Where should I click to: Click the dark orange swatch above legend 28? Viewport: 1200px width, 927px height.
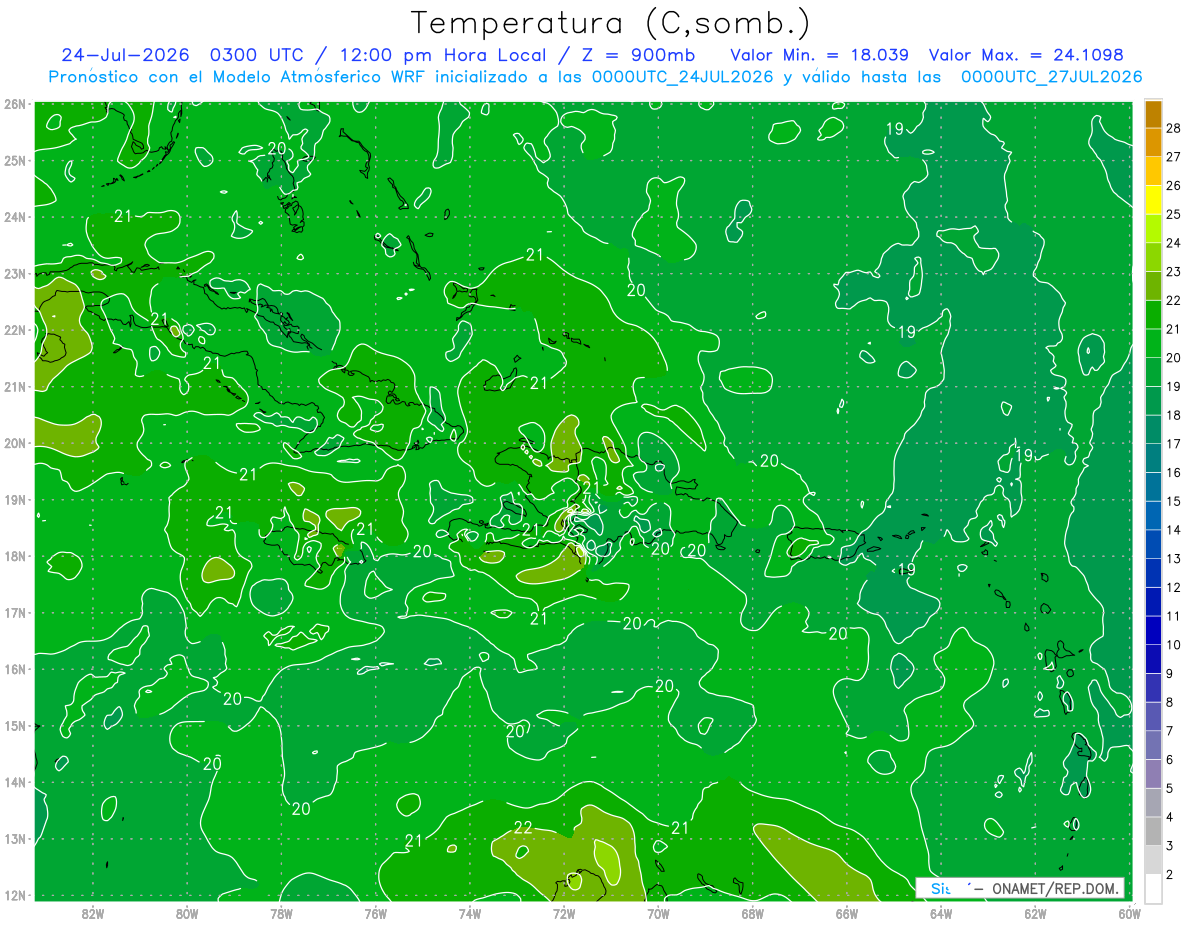[x=1153, y=114]
